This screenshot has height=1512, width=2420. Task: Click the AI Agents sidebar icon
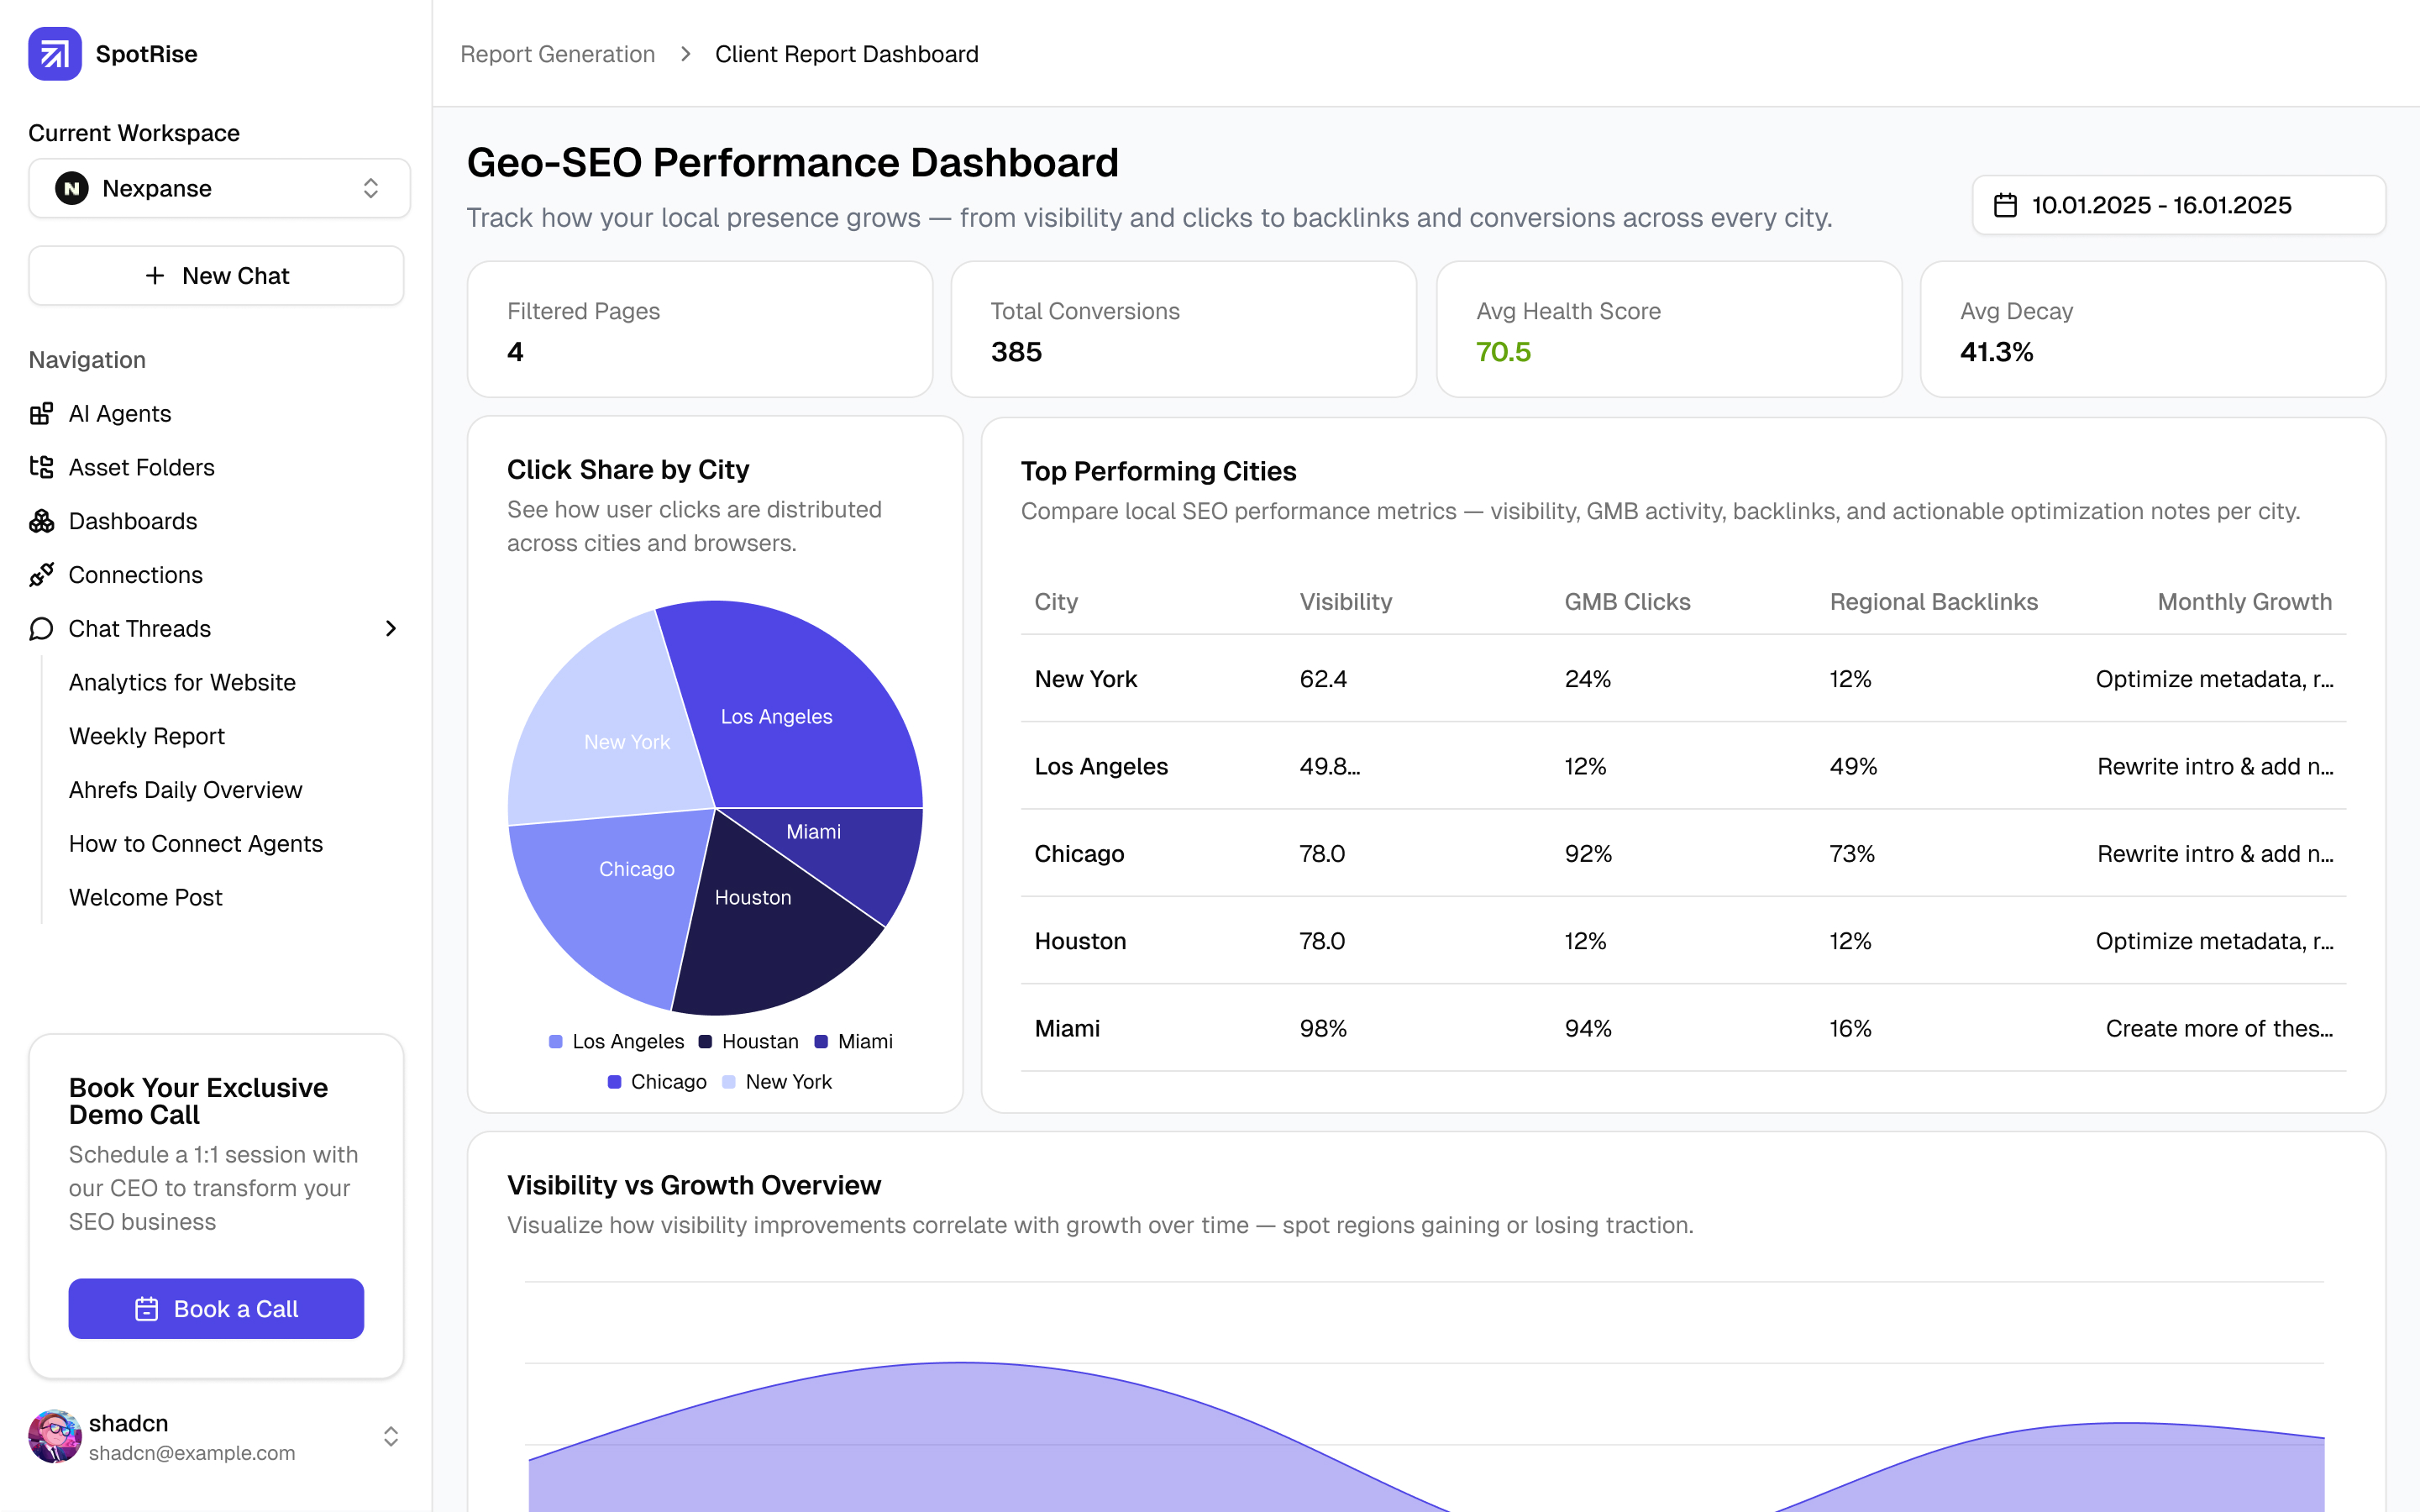[x=41, y=414]
